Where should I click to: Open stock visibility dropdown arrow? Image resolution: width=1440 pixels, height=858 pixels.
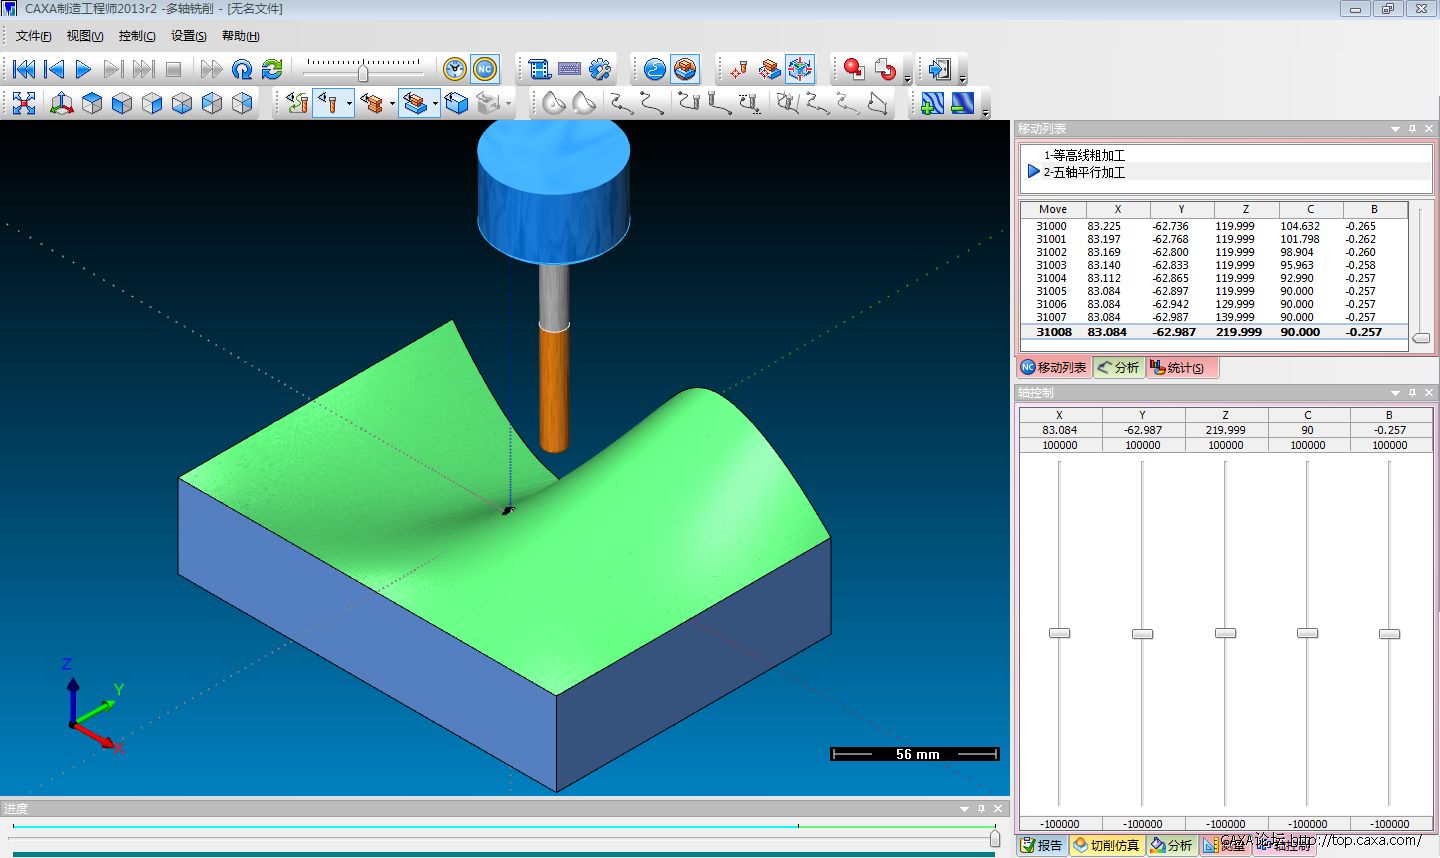[x=435, y=103]
